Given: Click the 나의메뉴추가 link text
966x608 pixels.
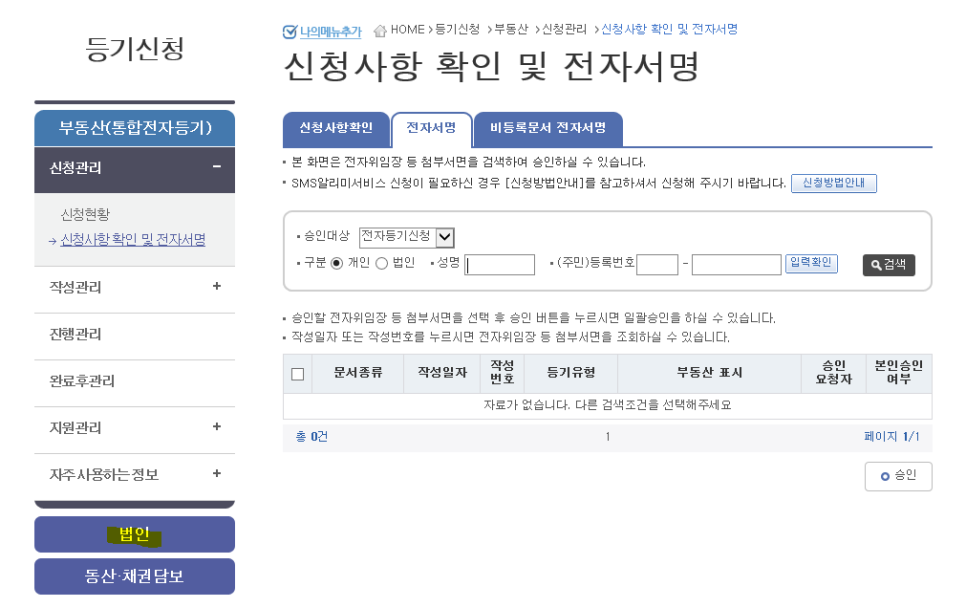Looking at the screenshot, I should pos(330,32).
